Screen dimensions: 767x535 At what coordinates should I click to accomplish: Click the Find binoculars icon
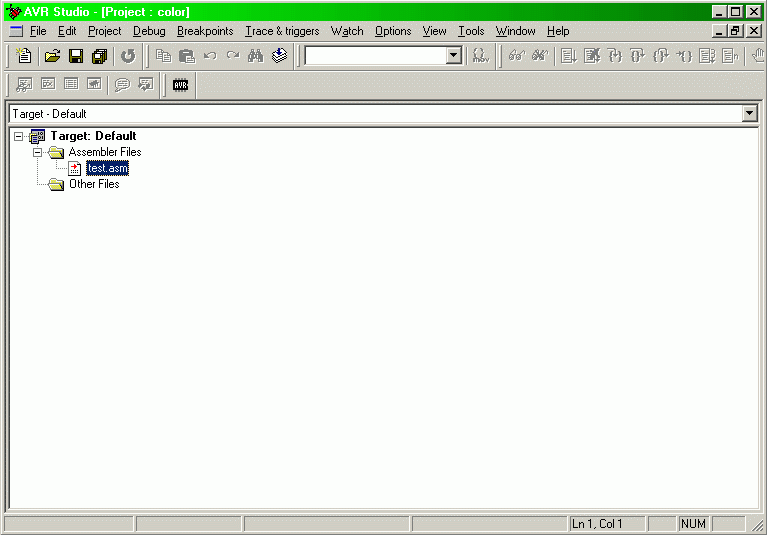[x=255, y=56]
